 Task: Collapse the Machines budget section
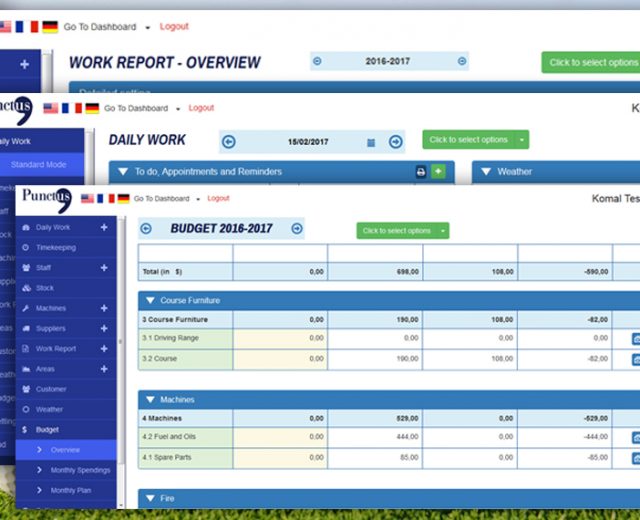pyautogui.click(x=151, y=399)
